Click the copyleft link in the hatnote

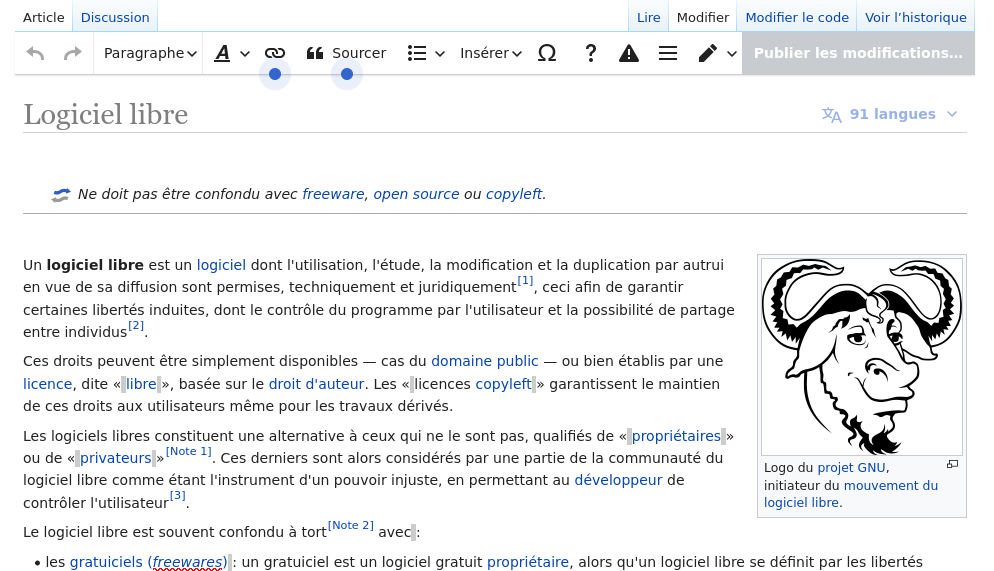click(x=513, y=194)
